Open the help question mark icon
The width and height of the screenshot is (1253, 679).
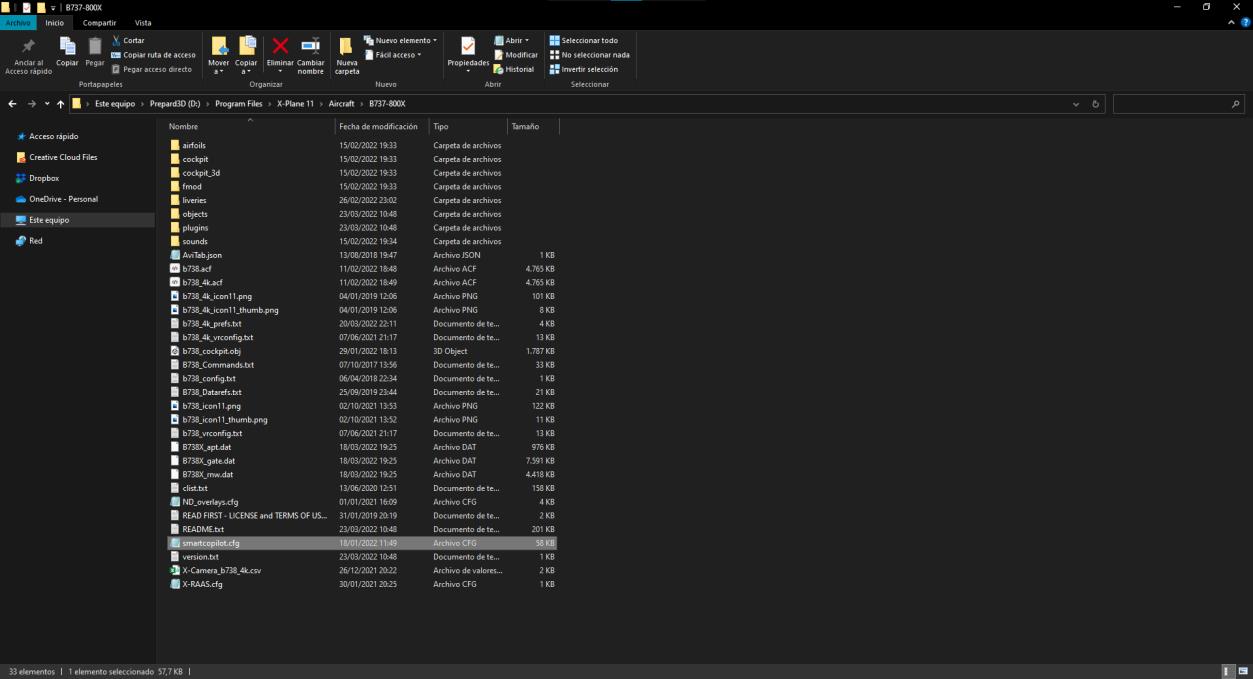1243,23
